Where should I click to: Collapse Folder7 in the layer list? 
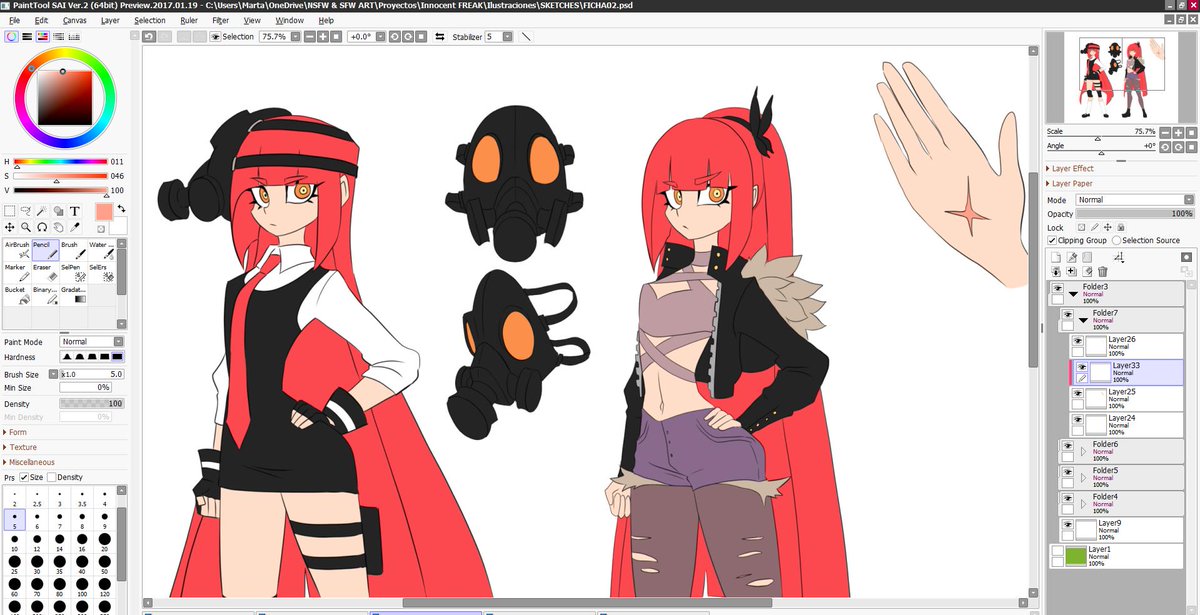1085,320
